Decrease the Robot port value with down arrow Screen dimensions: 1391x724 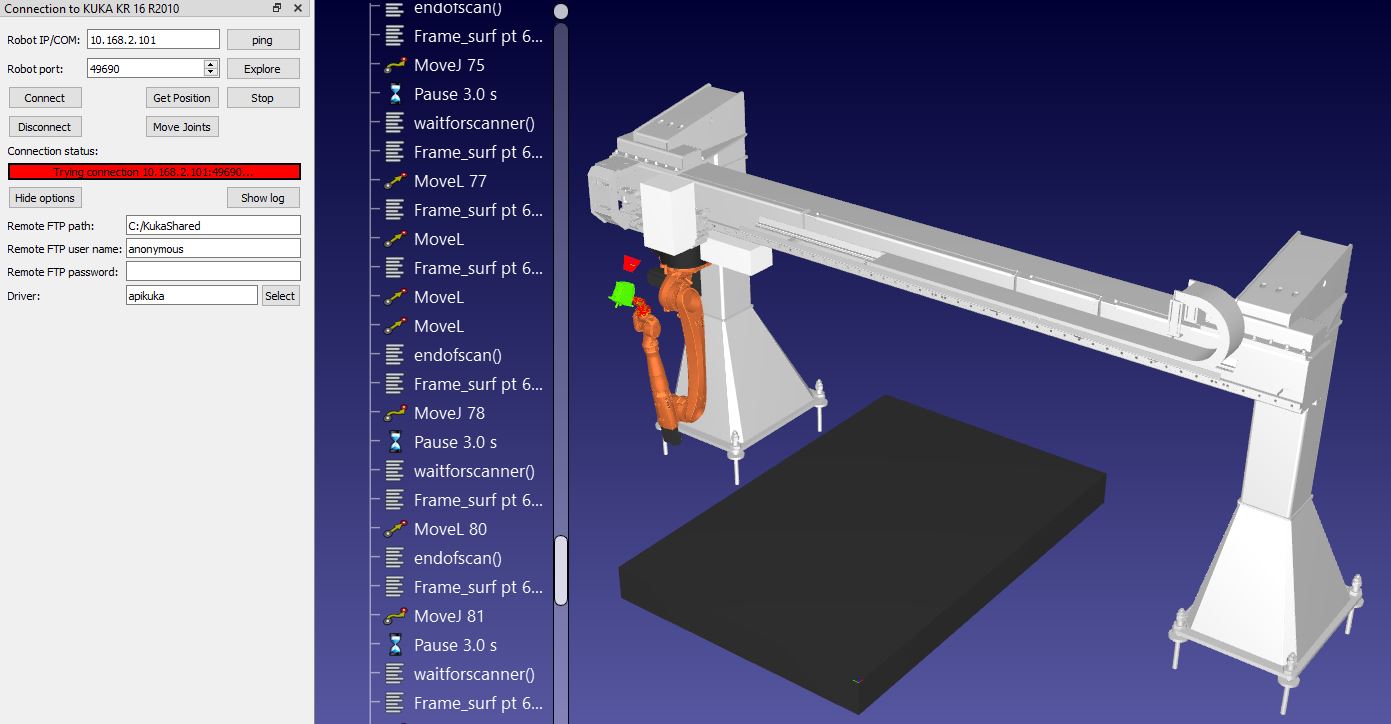(211, 73)
